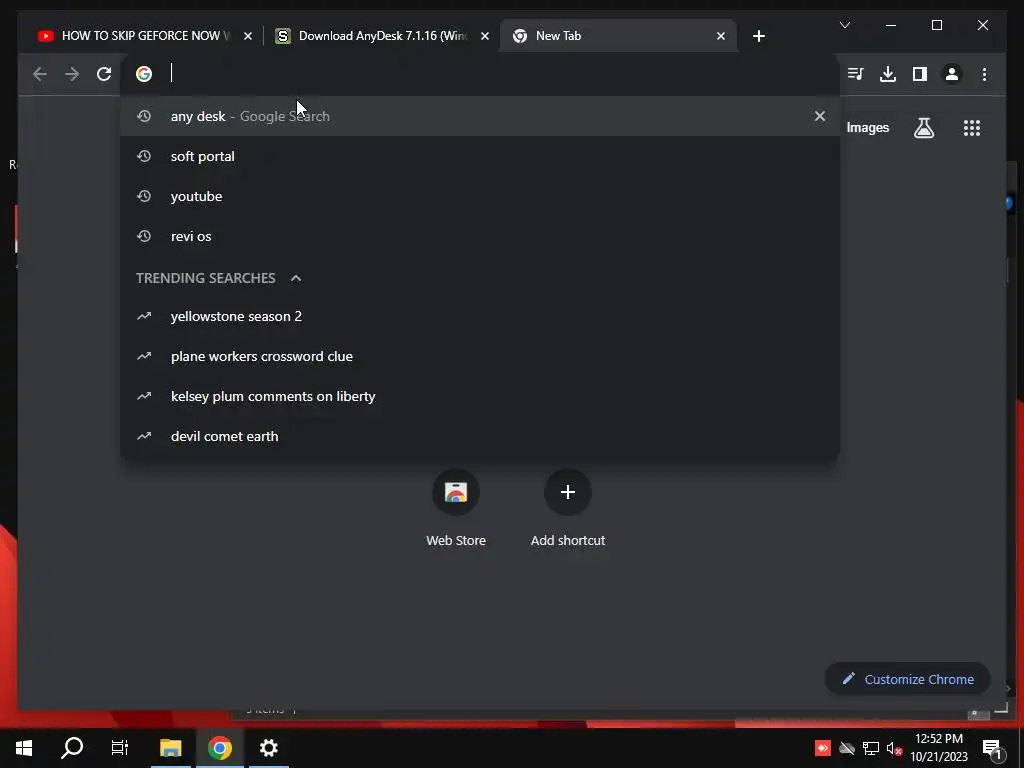Click the Add shortcut button
The height and width of the screenshot is (768, 1024).
coord(568,509)
